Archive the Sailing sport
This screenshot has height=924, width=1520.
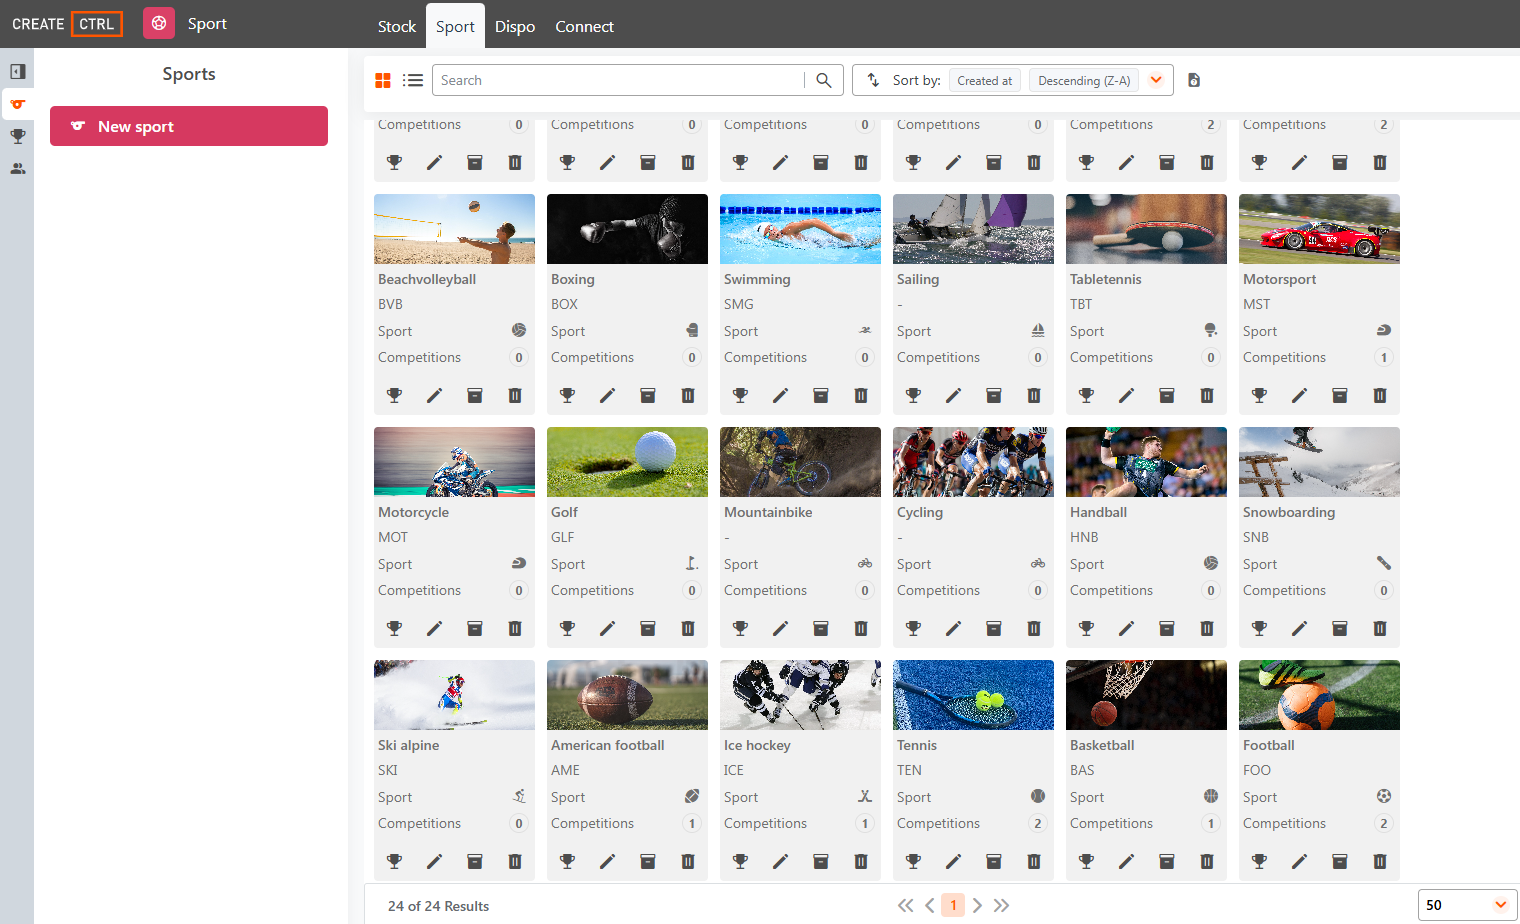tap(994, 395)
